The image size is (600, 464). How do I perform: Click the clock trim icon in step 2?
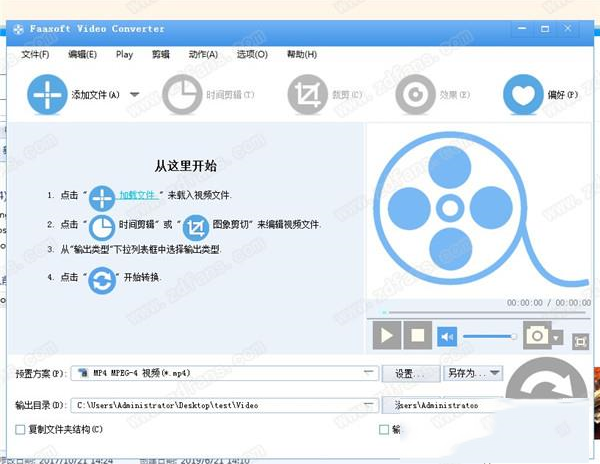pyautogui.click(x=102, y=228)
